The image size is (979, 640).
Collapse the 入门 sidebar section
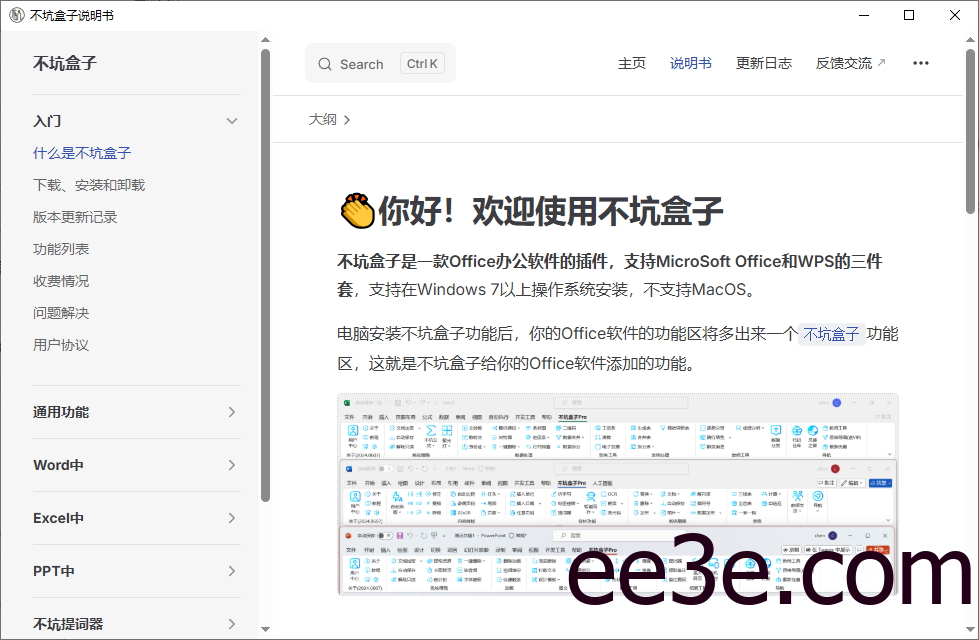click(x=232, y=120)
